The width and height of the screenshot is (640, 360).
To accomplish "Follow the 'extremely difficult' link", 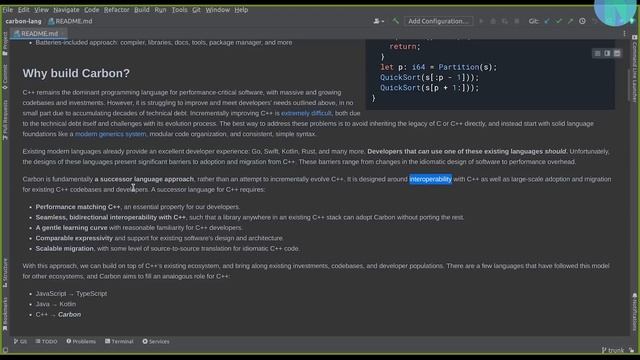I will 306,113.
